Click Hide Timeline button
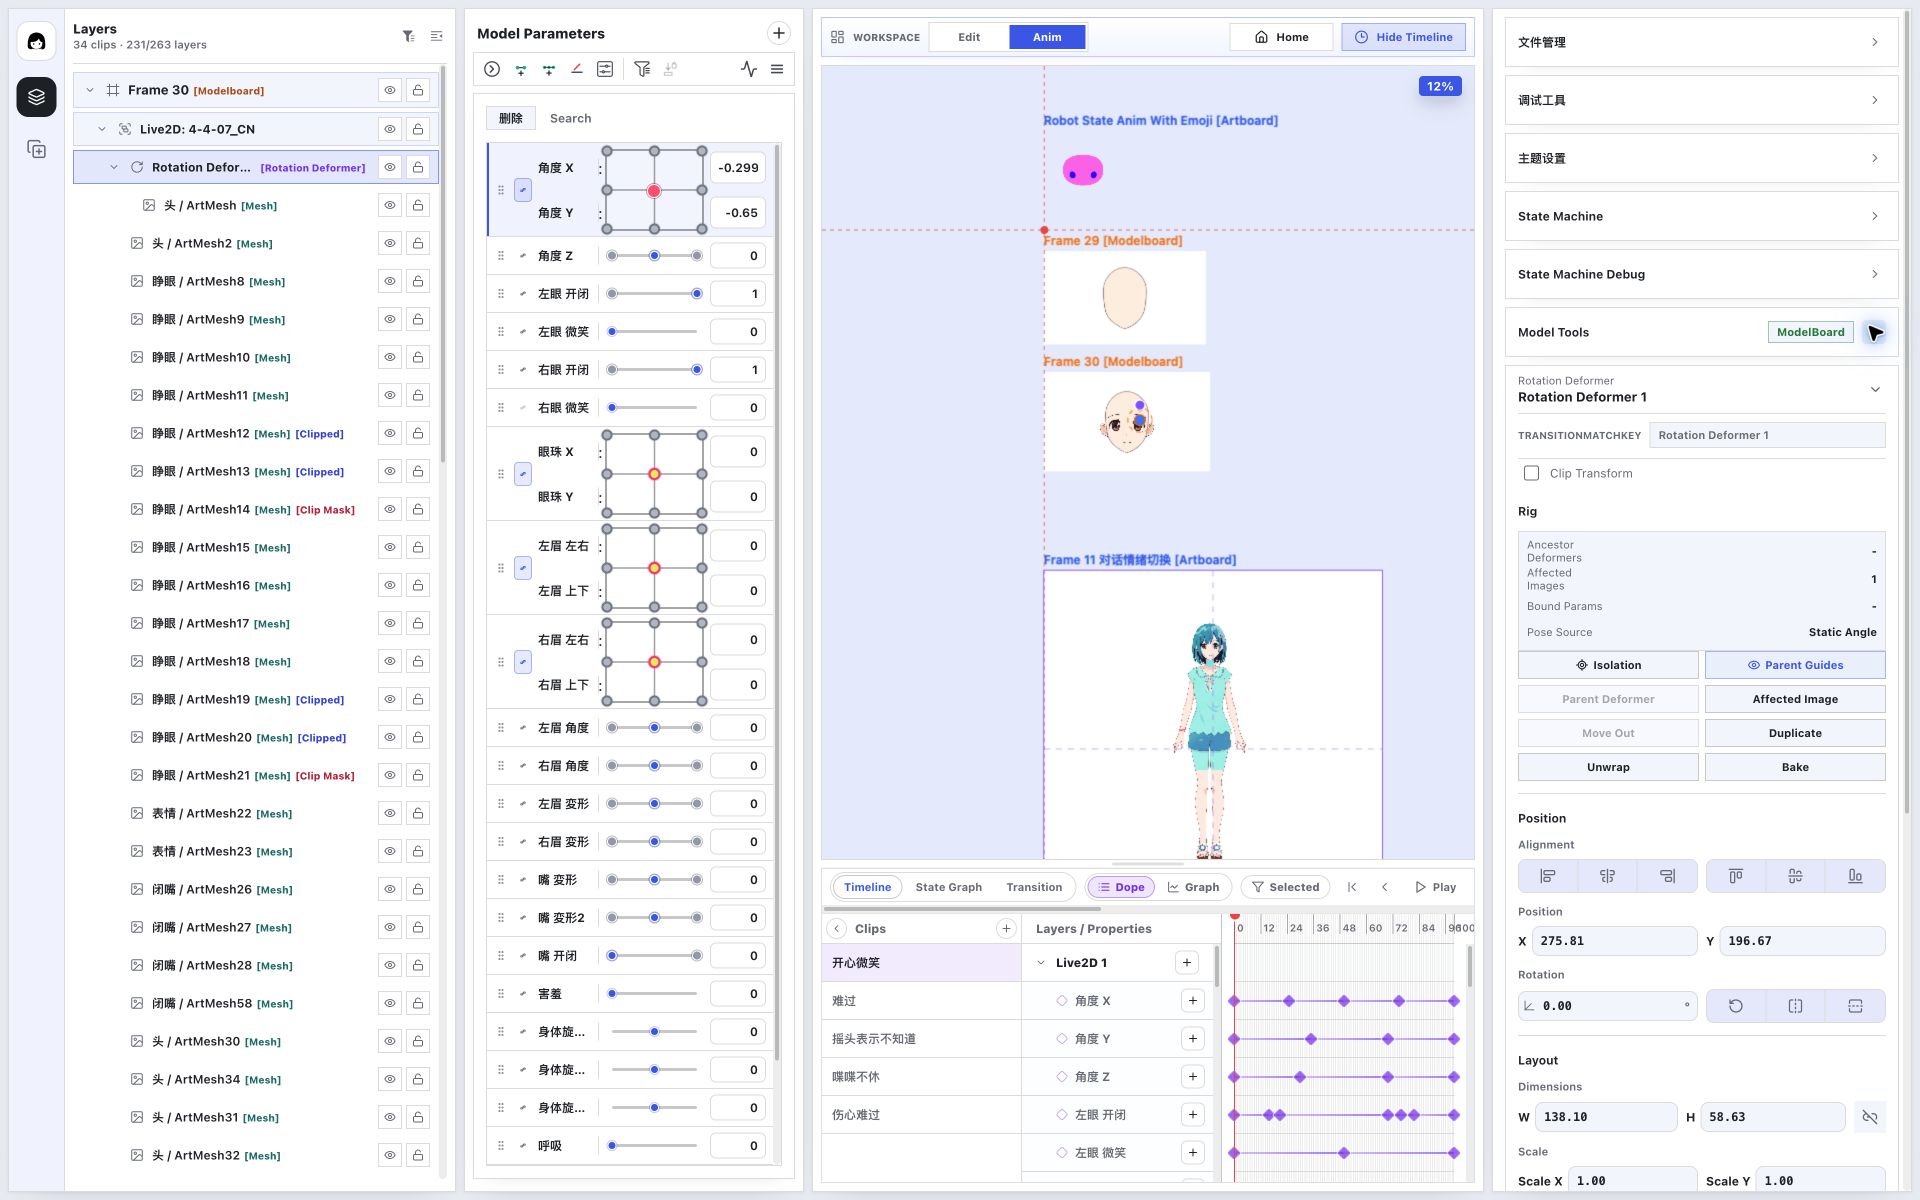Screen dimensions: 1920x1200 pyautogui.click(x=1404, y=37)
